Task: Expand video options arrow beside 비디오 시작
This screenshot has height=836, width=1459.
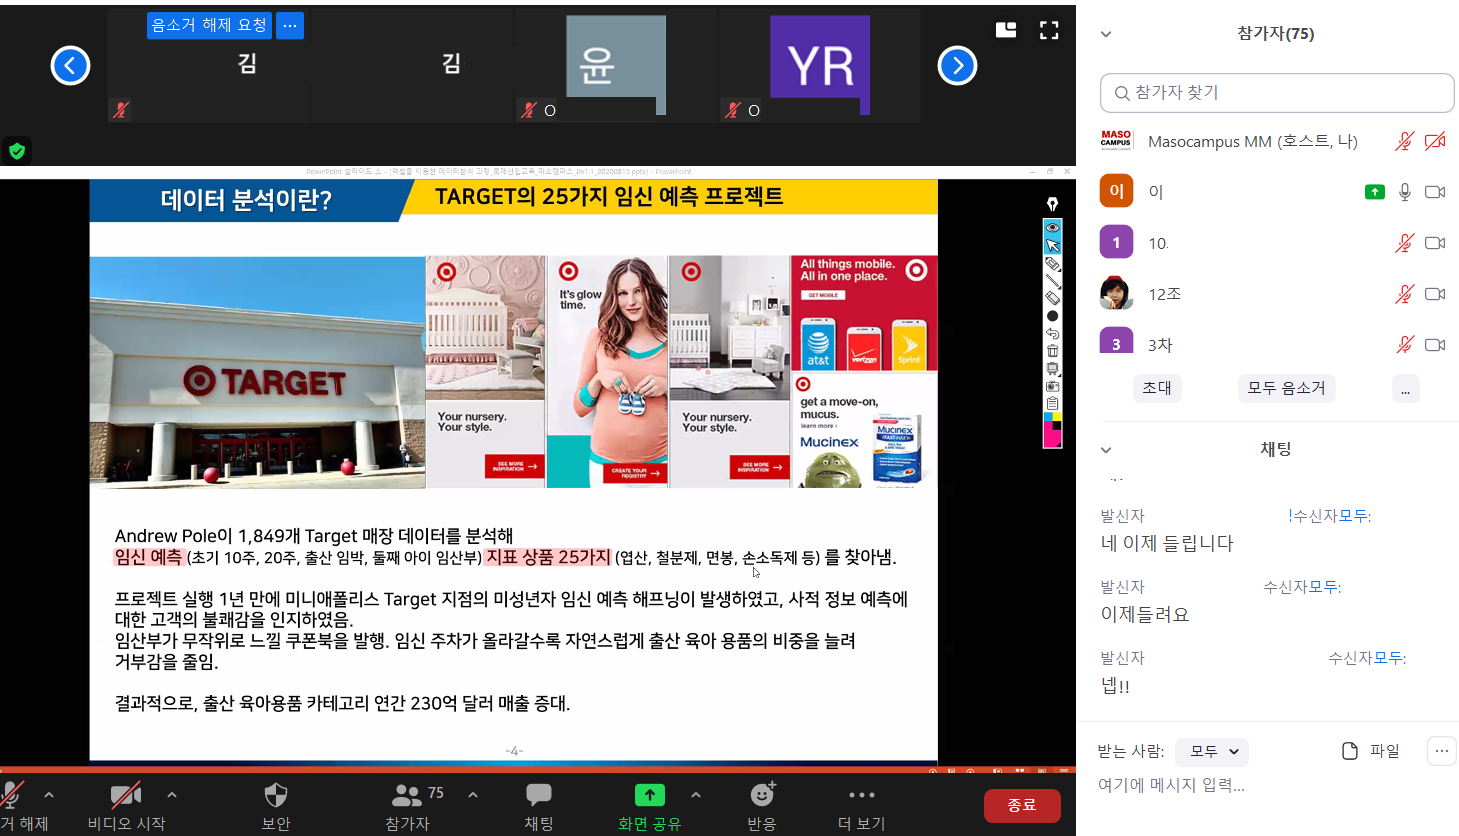Action: 172,795
